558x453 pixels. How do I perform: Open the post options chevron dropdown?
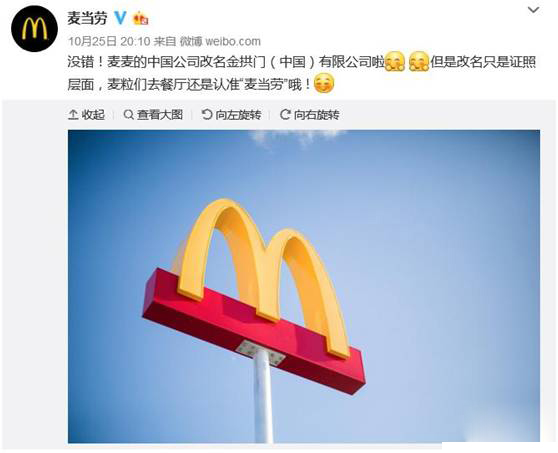point(533,10)
